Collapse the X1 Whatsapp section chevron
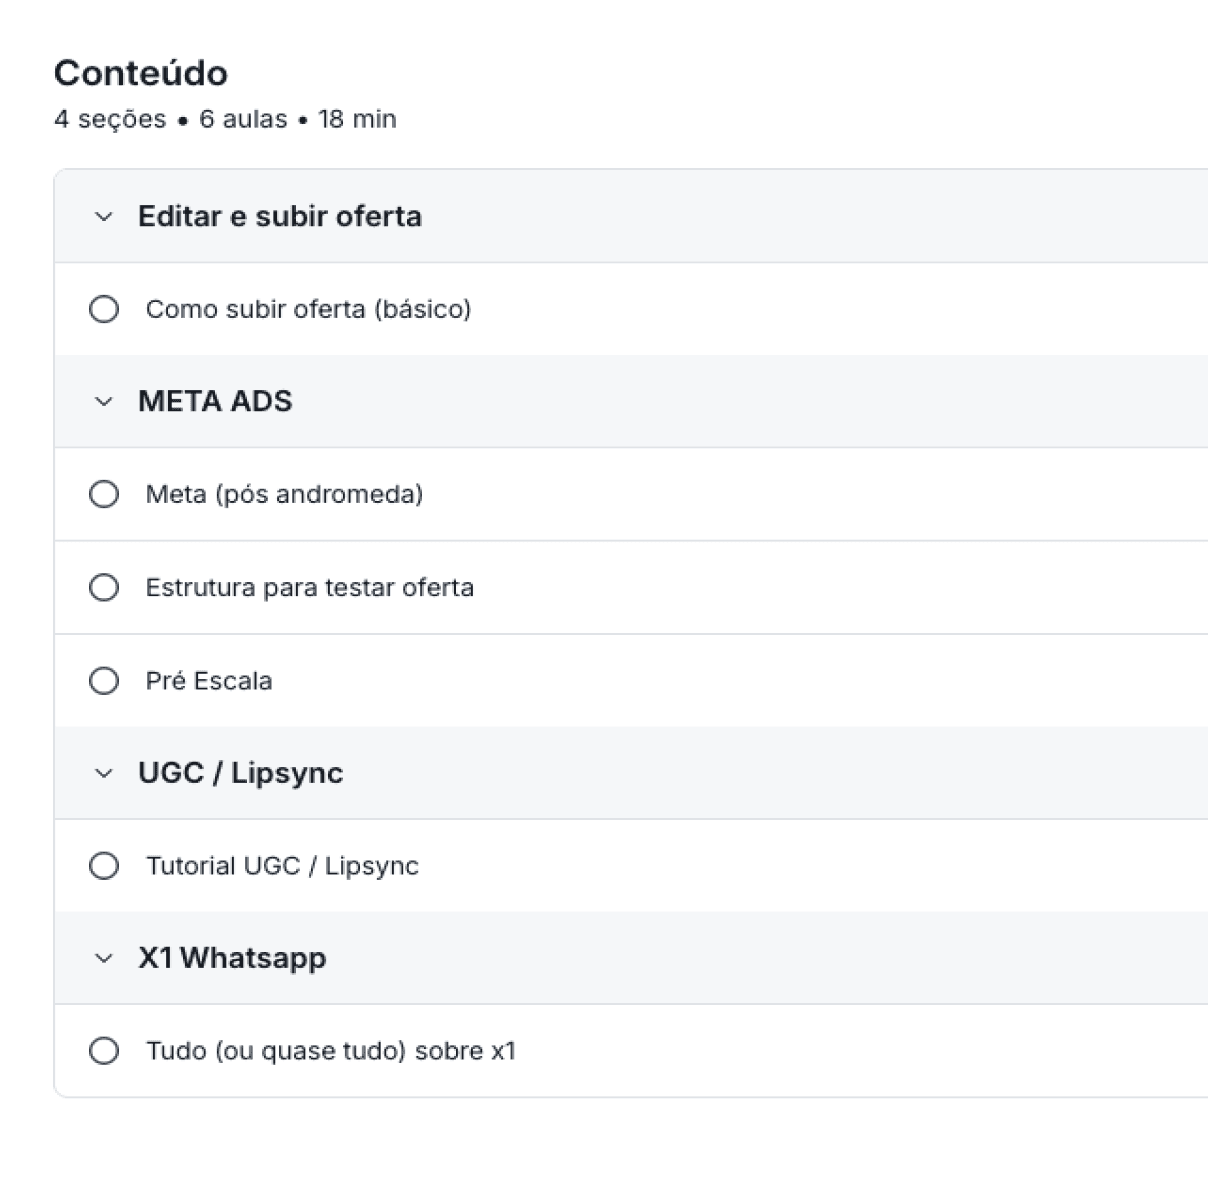 (104, 959)
